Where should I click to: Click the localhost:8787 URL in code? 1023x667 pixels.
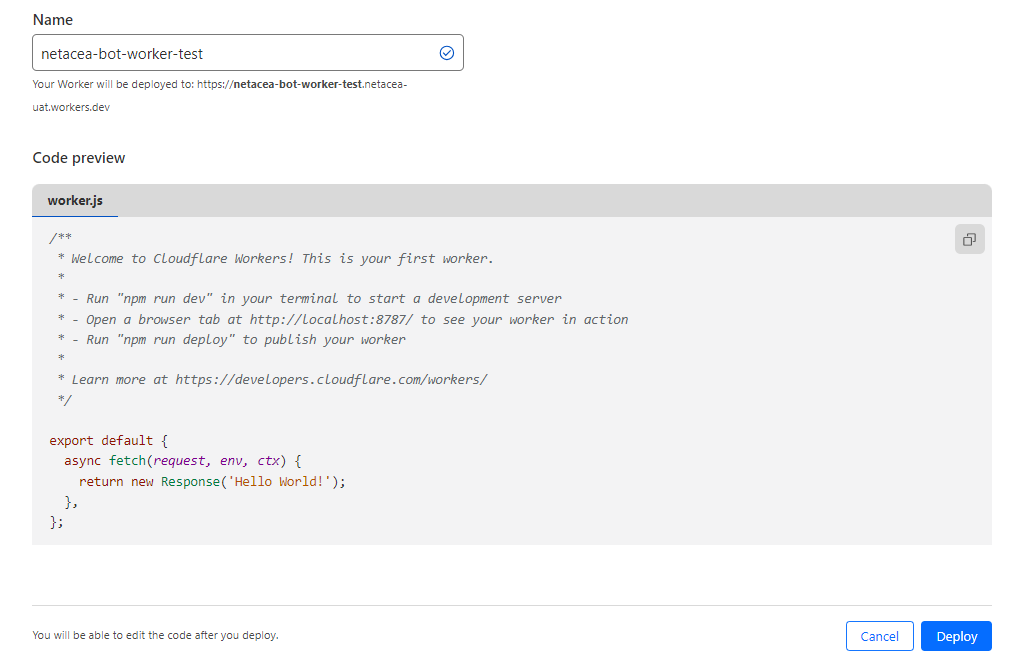coord(335,319)
